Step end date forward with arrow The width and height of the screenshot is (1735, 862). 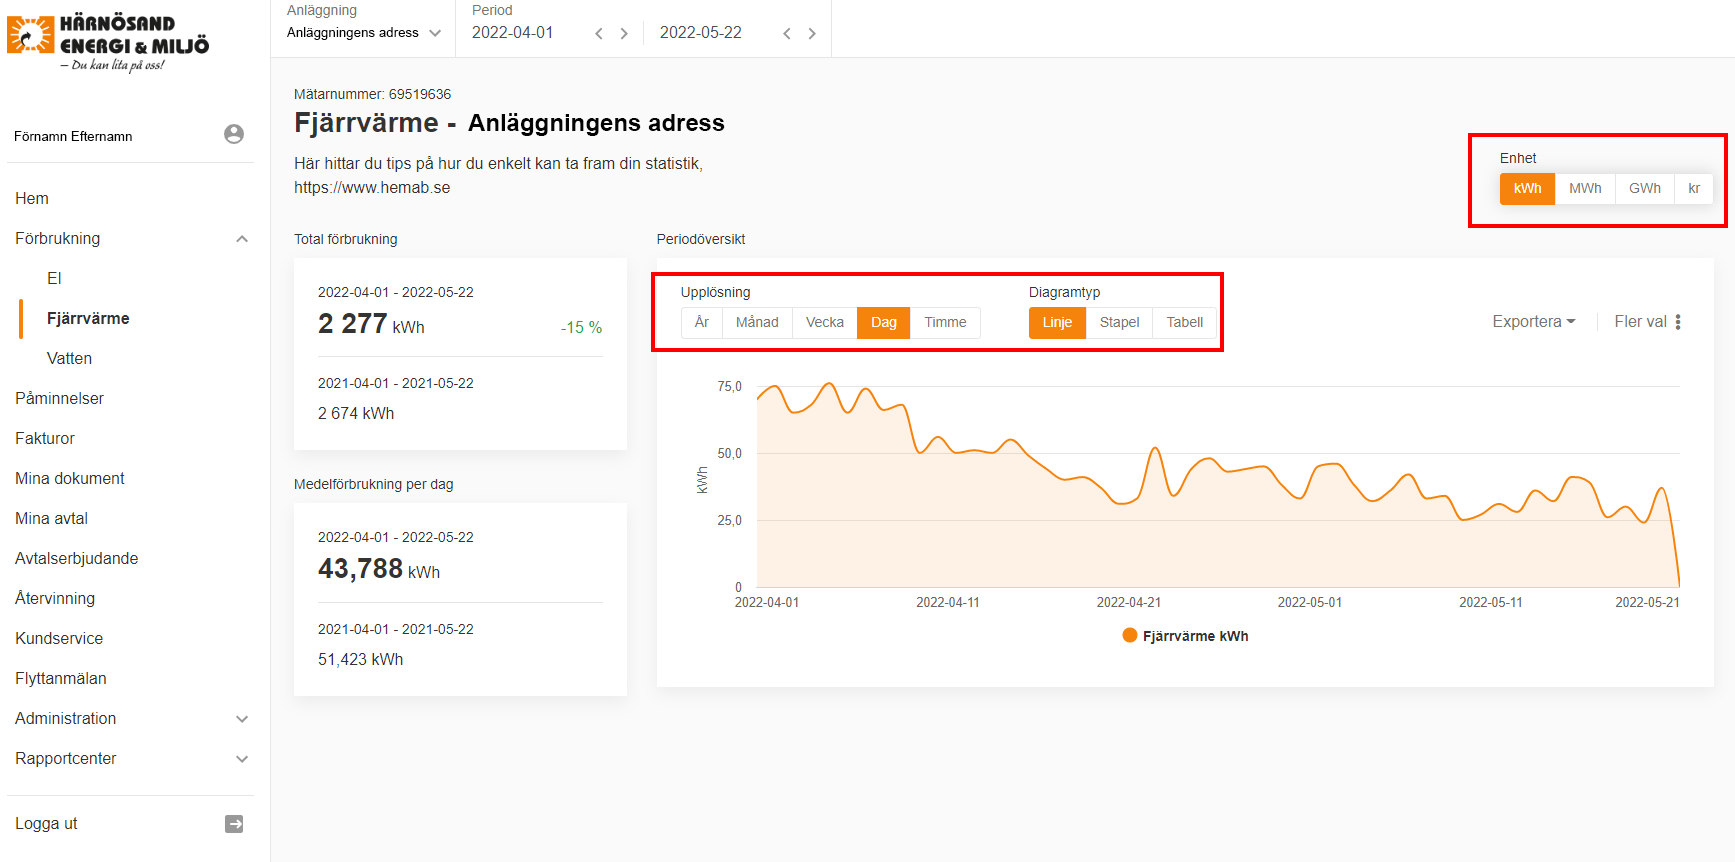click(812, 34)
